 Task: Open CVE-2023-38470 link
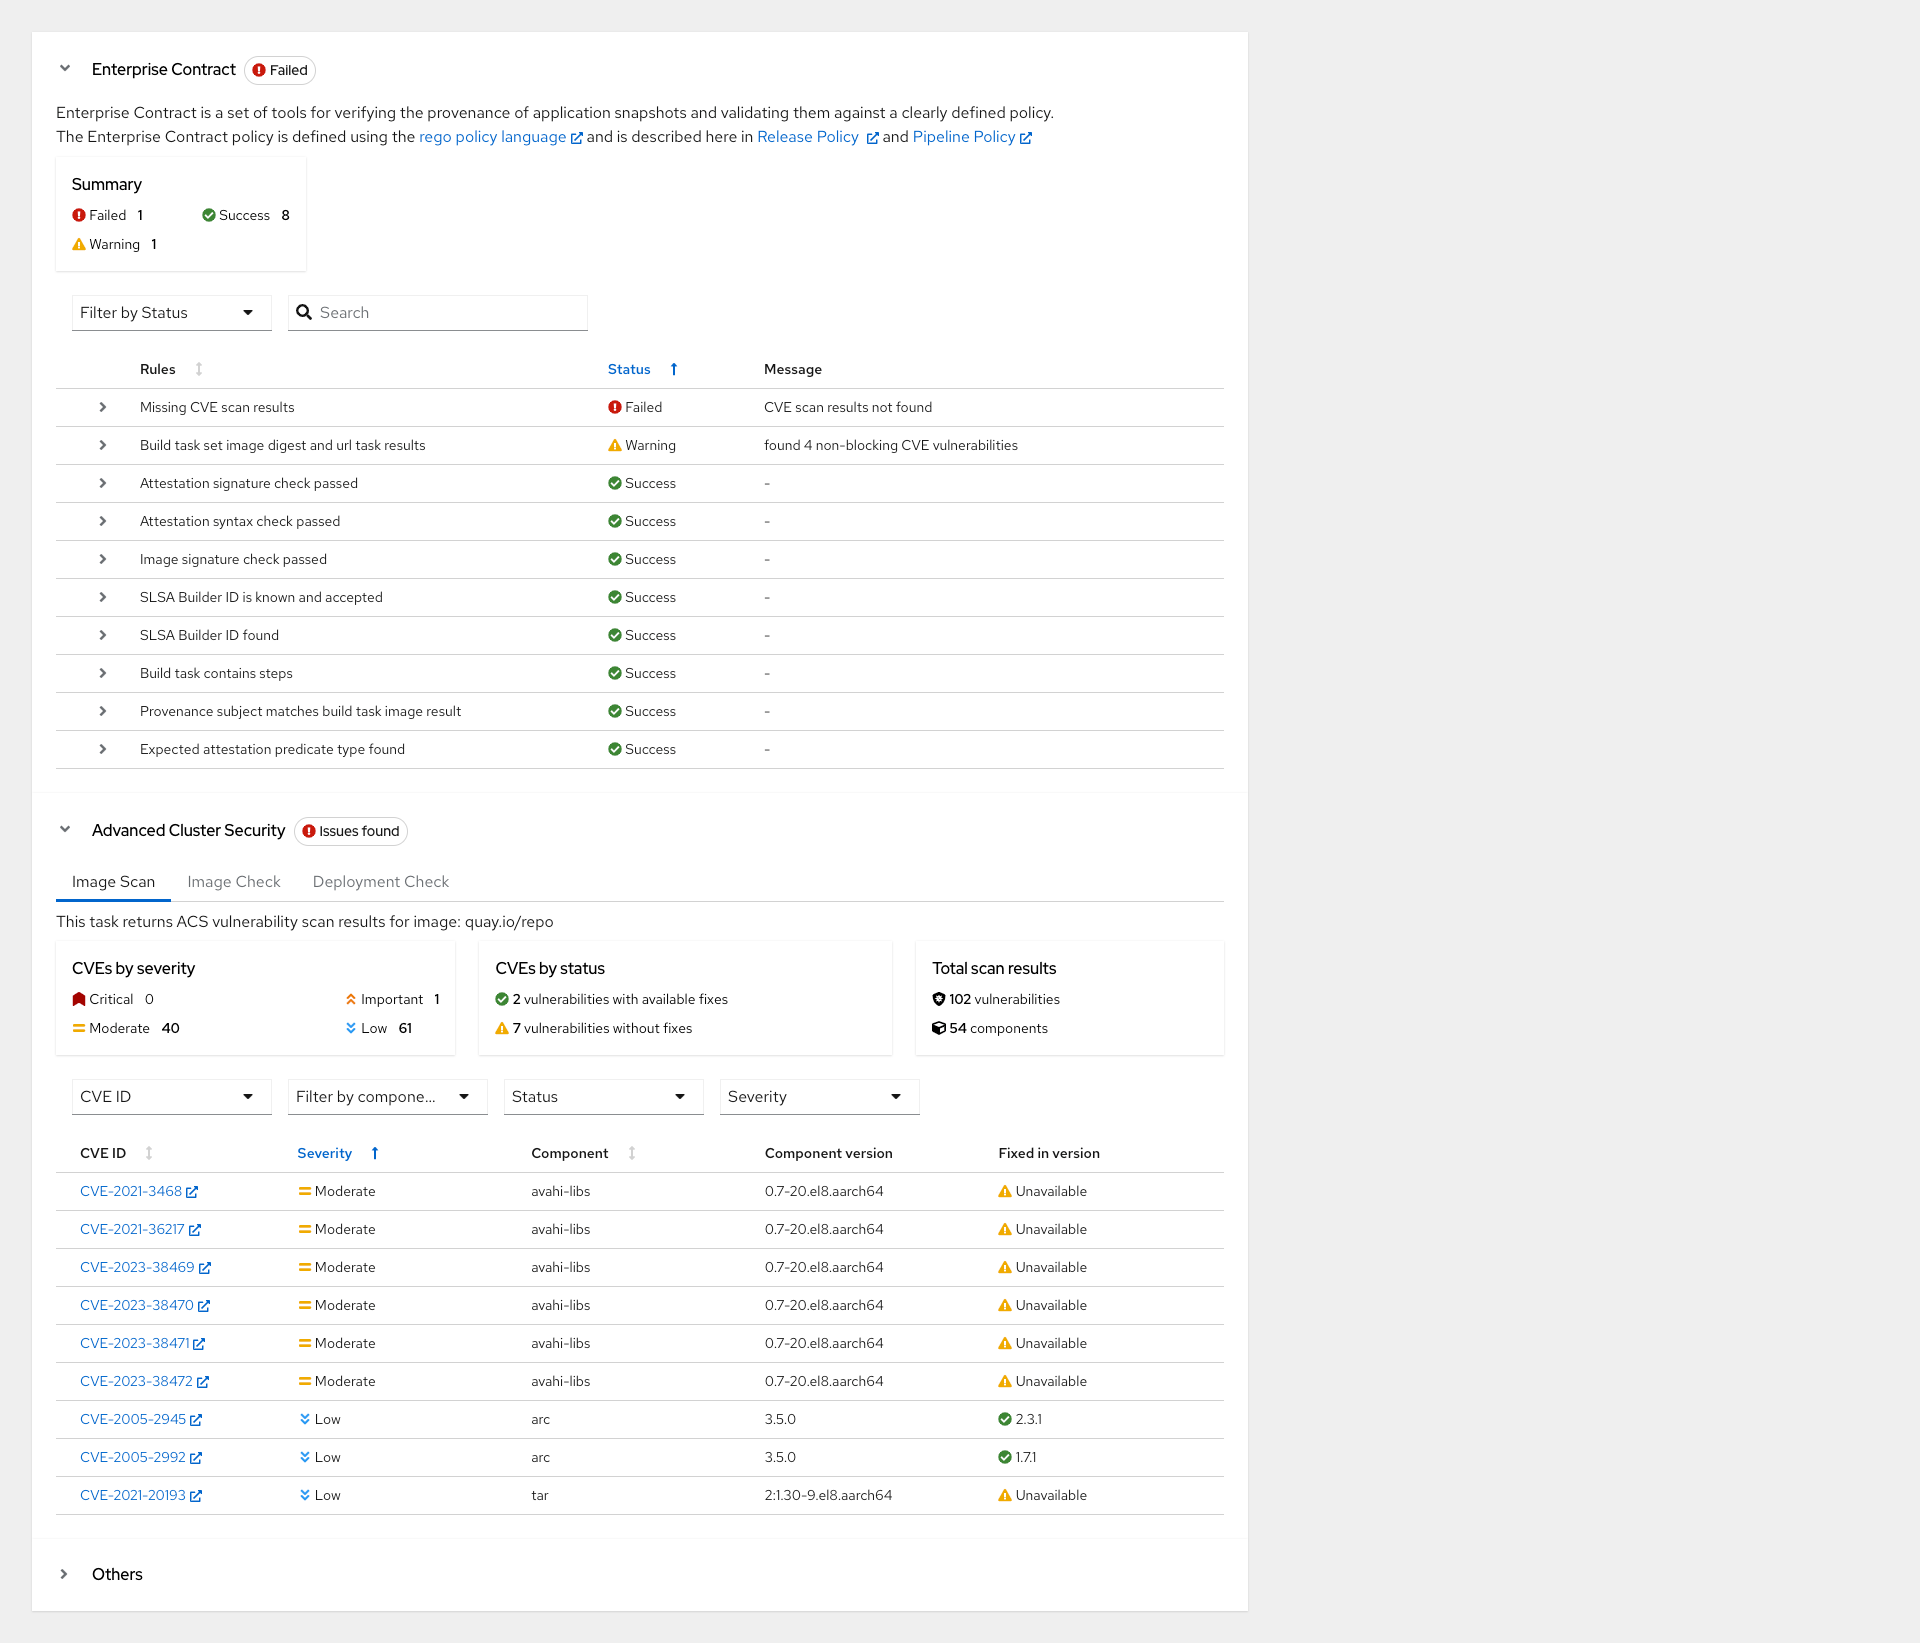145,1305
